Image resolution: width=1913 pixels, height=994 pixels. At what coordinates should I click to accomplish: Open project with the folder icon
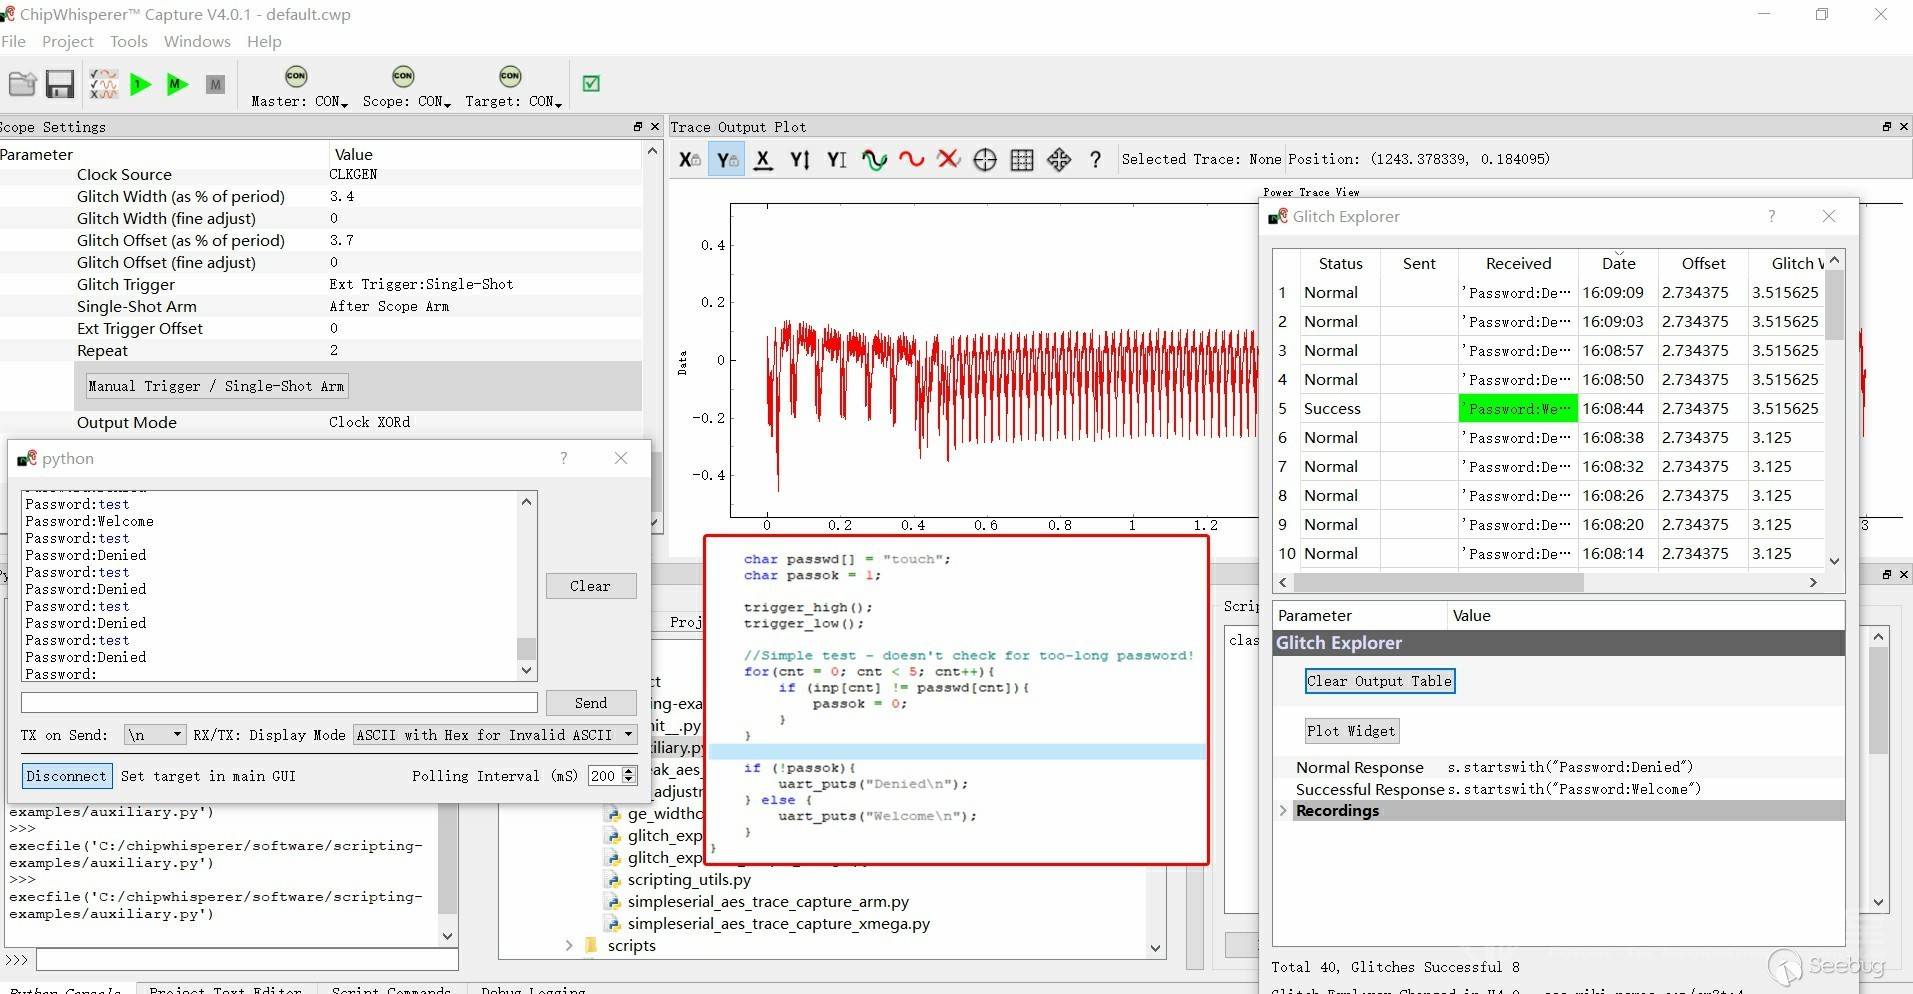(x=22, y=84)
